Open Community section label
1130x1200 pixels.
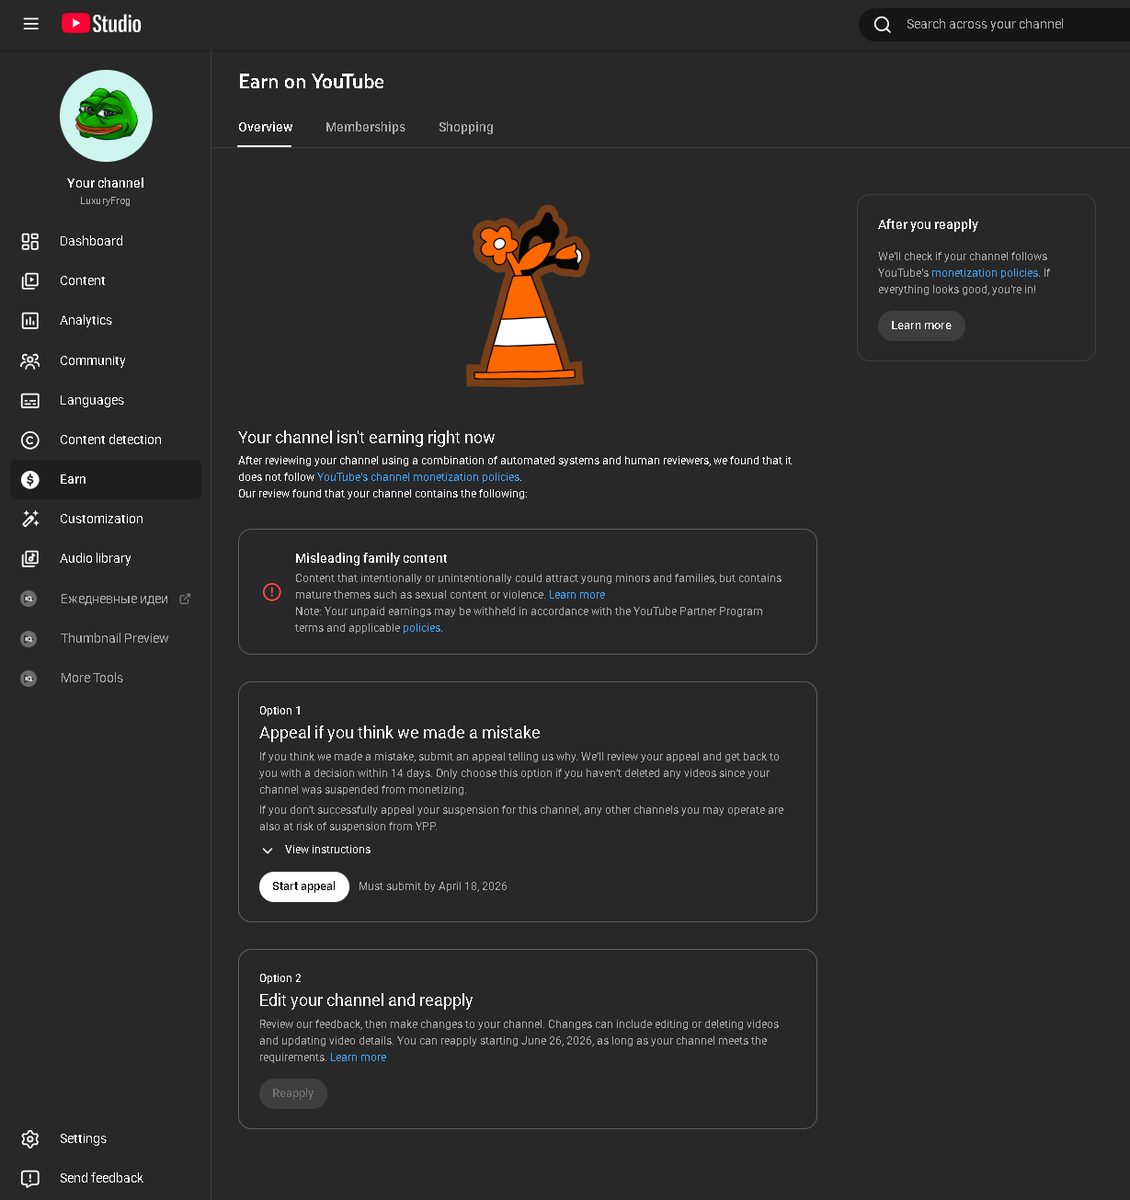pyautogui.click(x=92, y=360)
